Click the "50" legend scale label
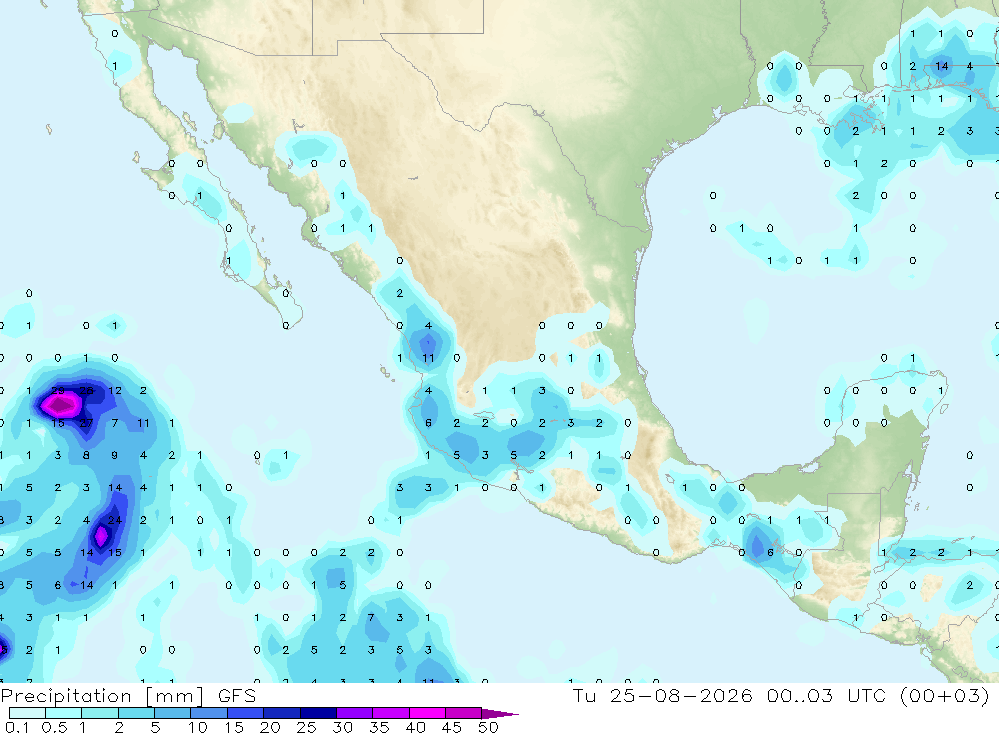 pos(488,727)
